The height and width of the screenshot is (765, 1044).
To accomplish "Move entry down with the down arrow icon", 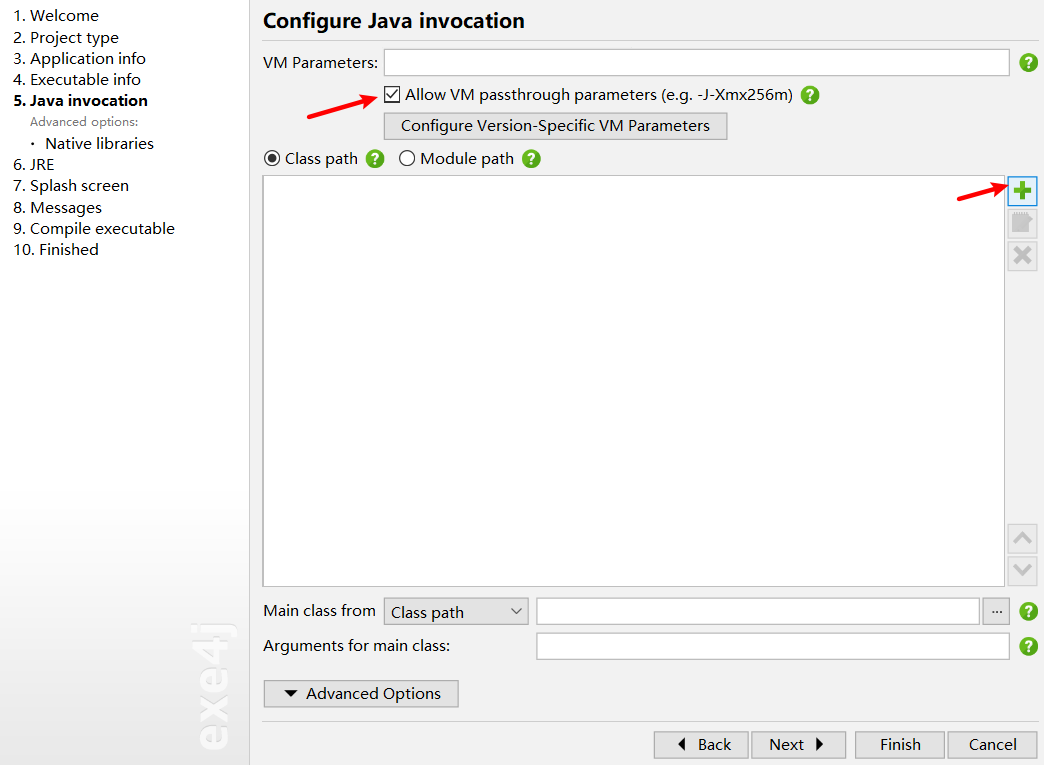I will pyautogui.click(x=1022, y=570).
